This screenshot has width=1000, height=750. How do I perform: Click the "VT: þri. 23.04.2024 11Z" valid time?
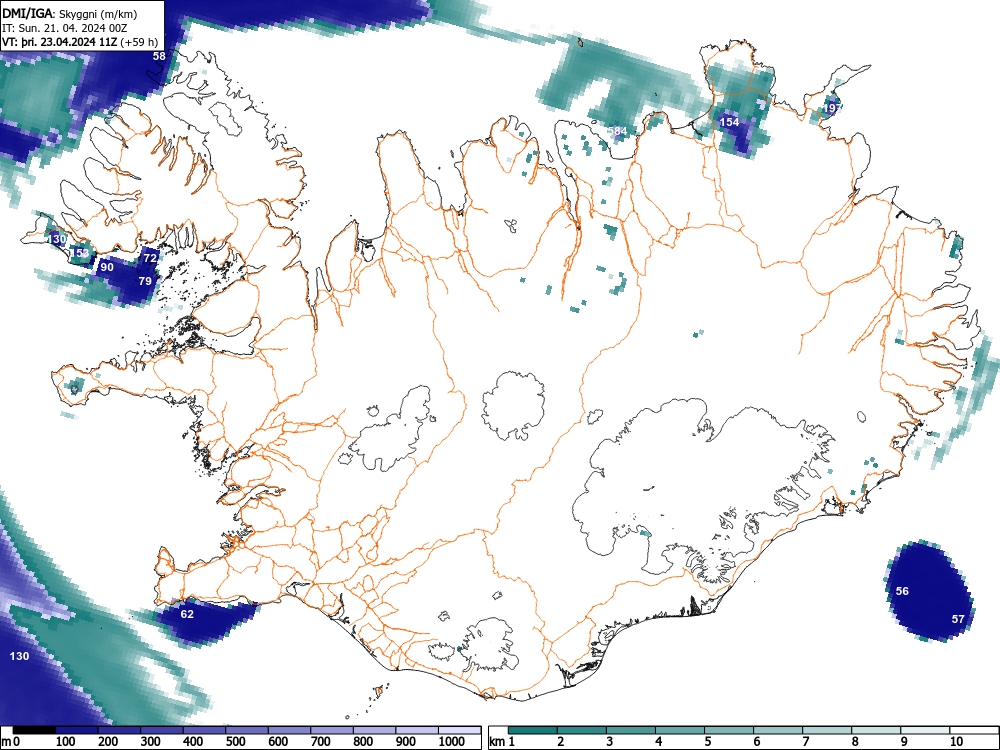point(61,42)
